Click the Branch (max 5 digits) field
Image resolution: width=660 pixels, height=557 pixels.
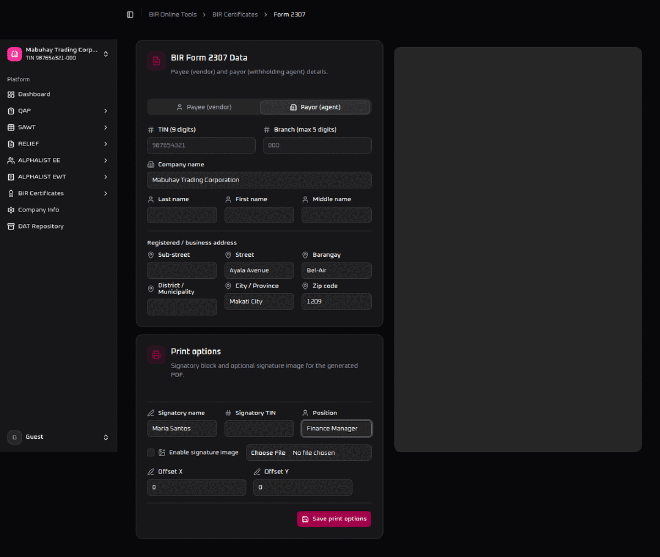(x=317, y=145)
